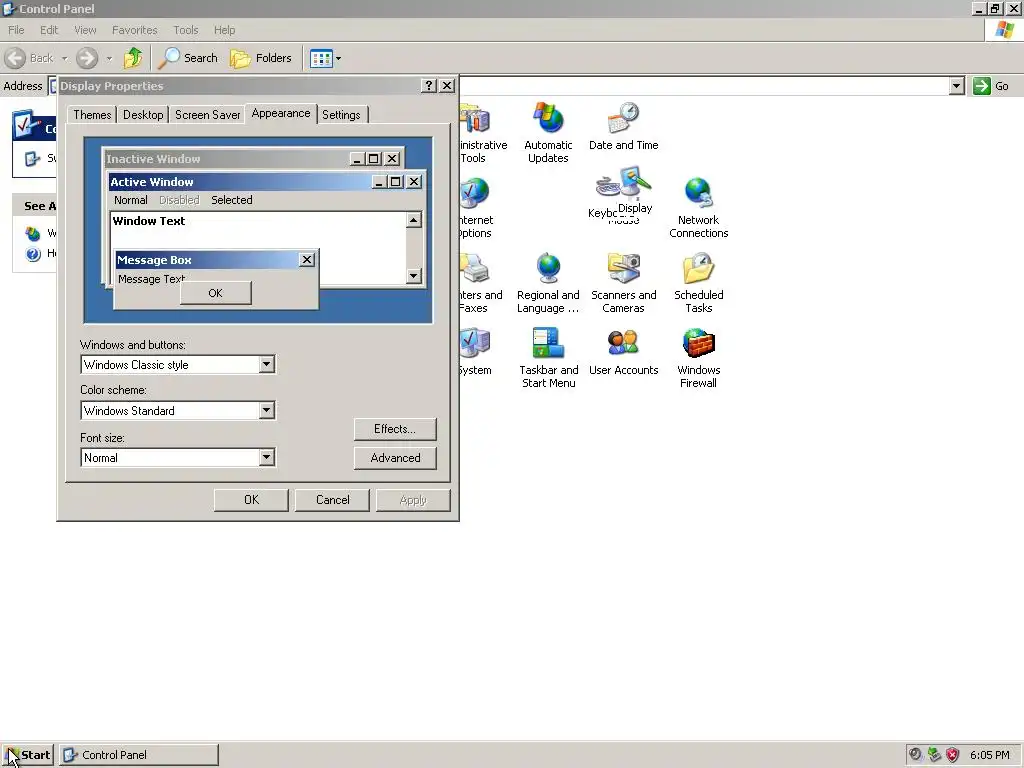Open the Help menu
1024x768 pixels.
tap(224, 30)
